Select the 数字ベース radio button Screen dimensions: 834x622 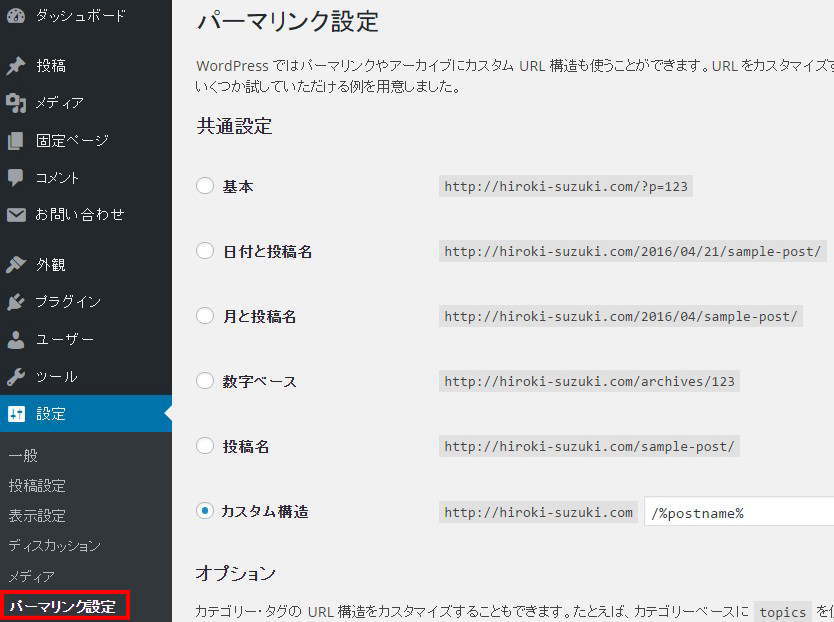pyautogui.click(x=205, y=380)
